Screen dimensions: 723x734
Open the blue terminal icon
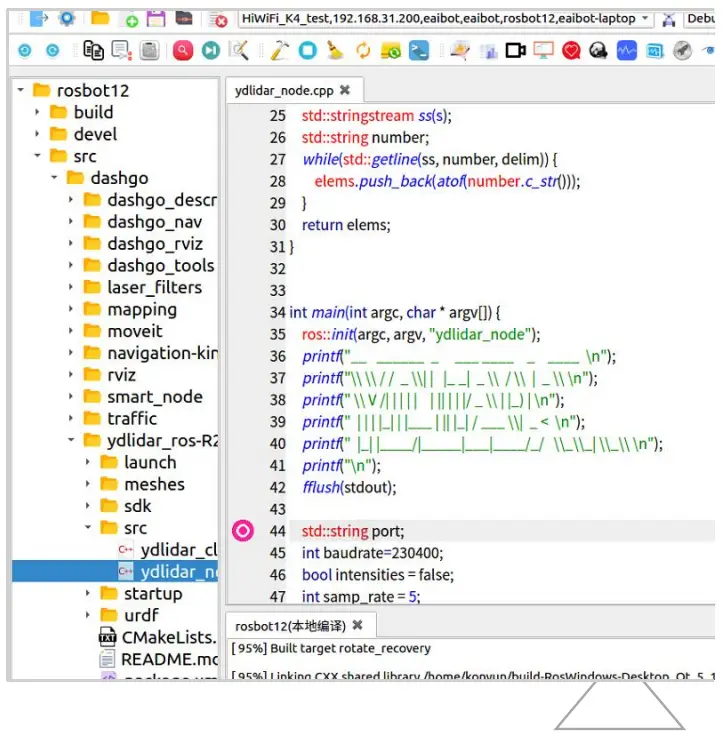tap(420, 50)
